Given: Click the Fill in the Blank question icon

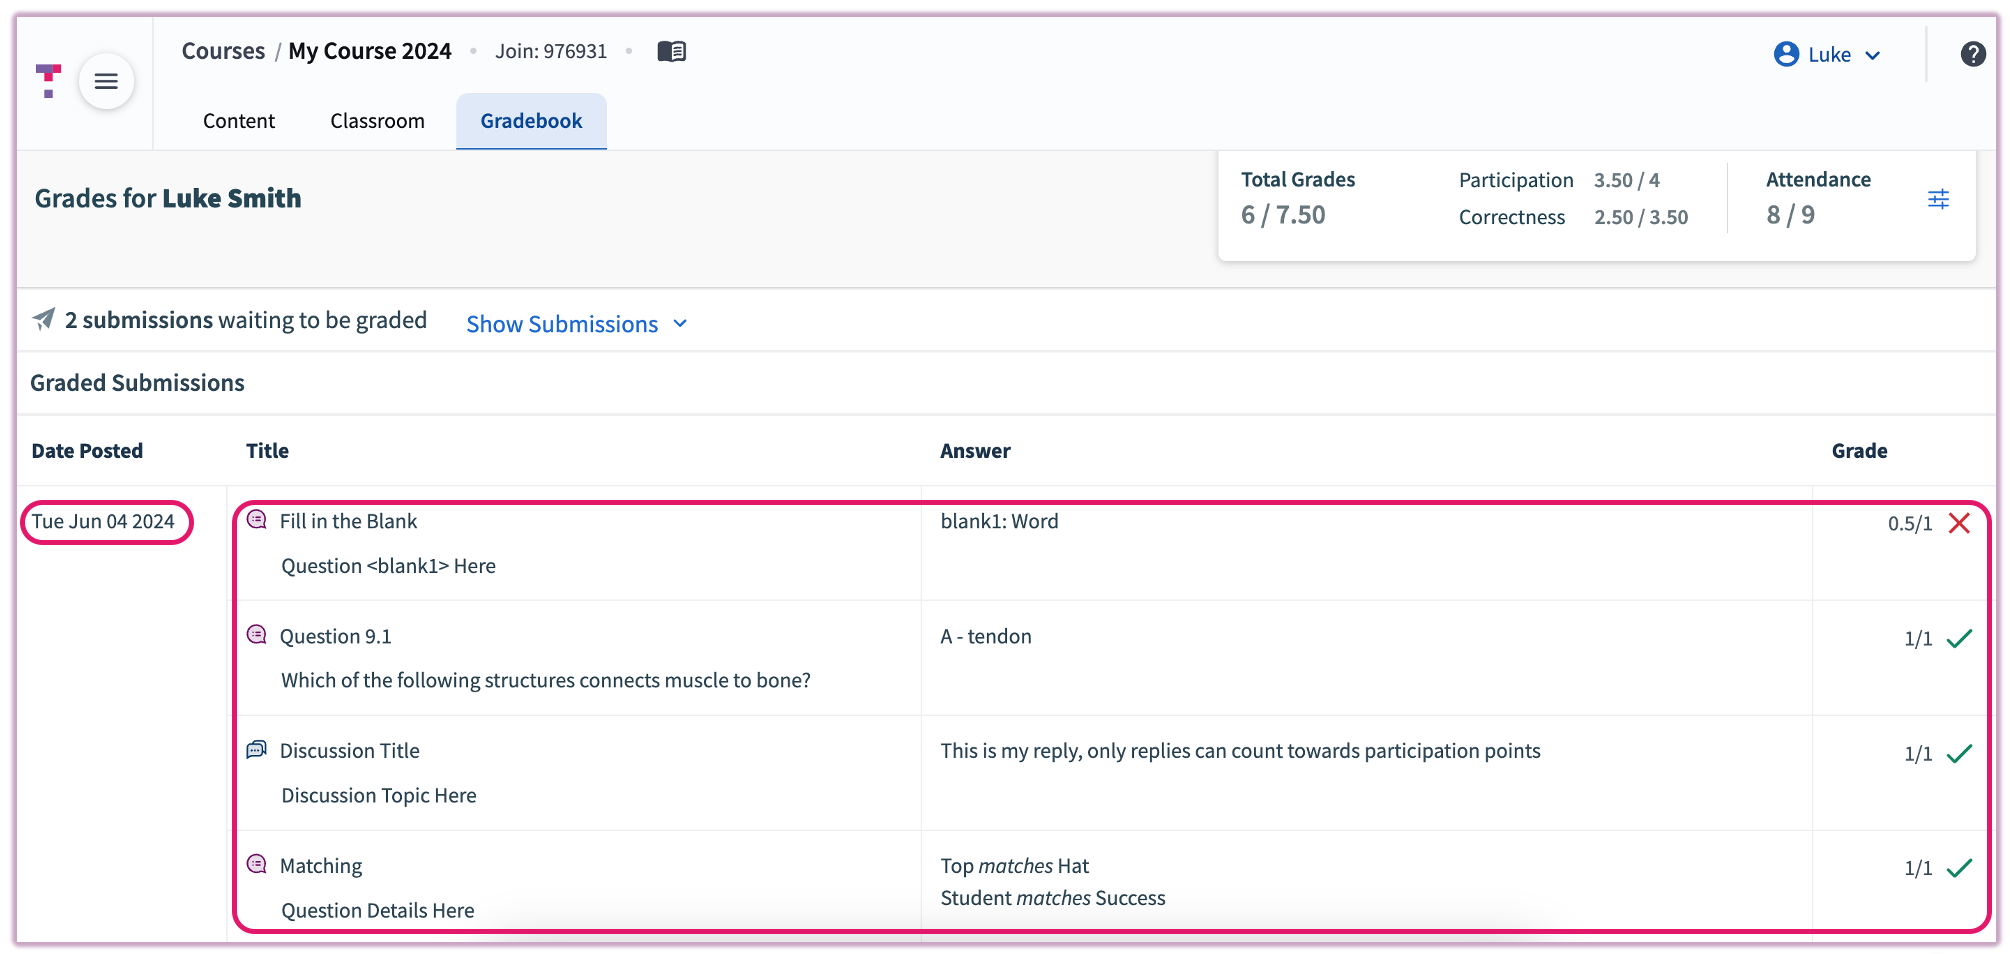Looking at the screenshot, I should tap(257, 520).
